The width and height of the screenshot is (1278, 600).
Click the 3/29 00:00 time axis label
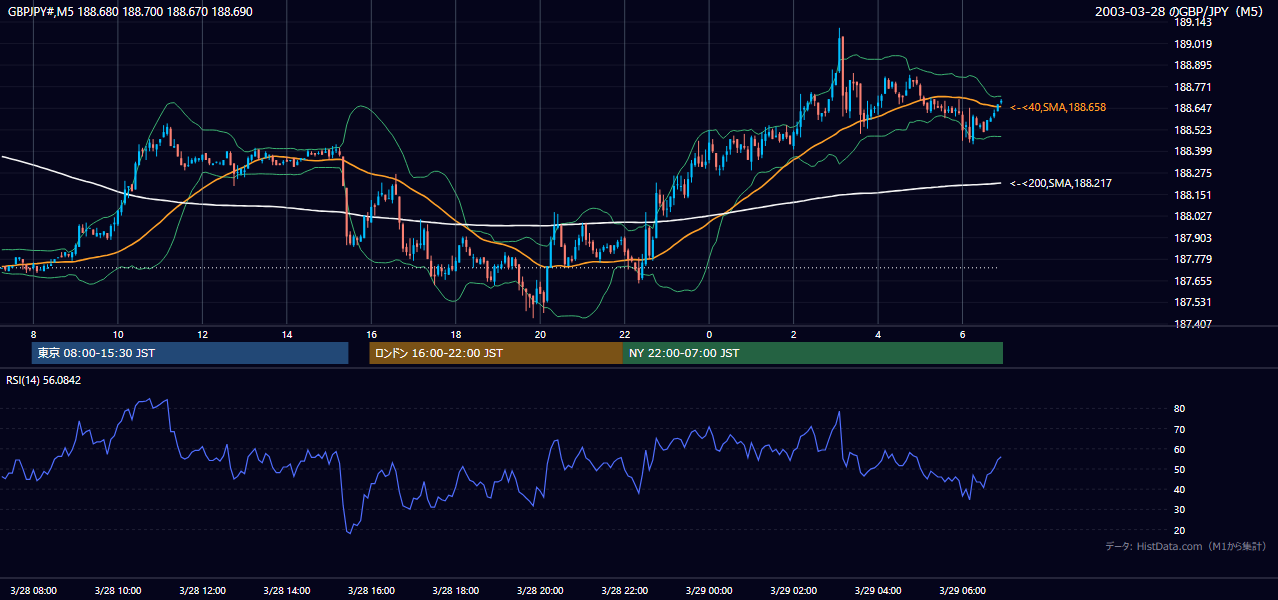(x=709, y=591)
